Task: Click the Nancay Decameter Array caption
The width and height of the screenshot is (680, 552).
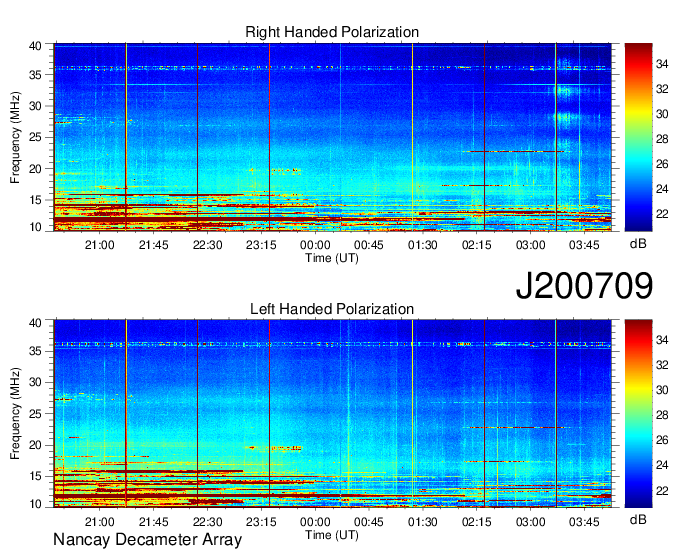Action: click(147, 540)
